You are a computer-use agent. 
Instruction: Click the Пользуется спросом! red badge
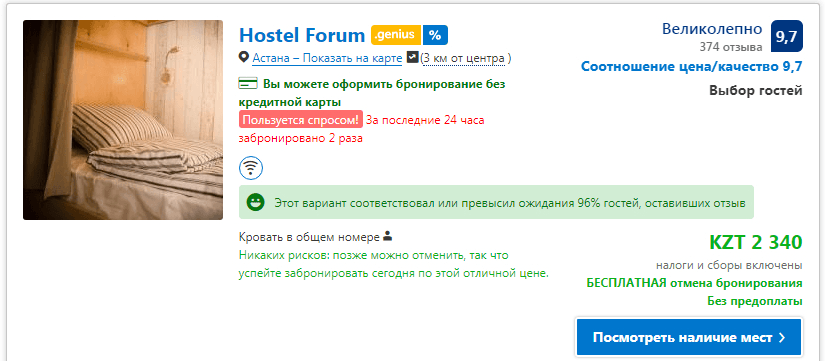point(301,120)
